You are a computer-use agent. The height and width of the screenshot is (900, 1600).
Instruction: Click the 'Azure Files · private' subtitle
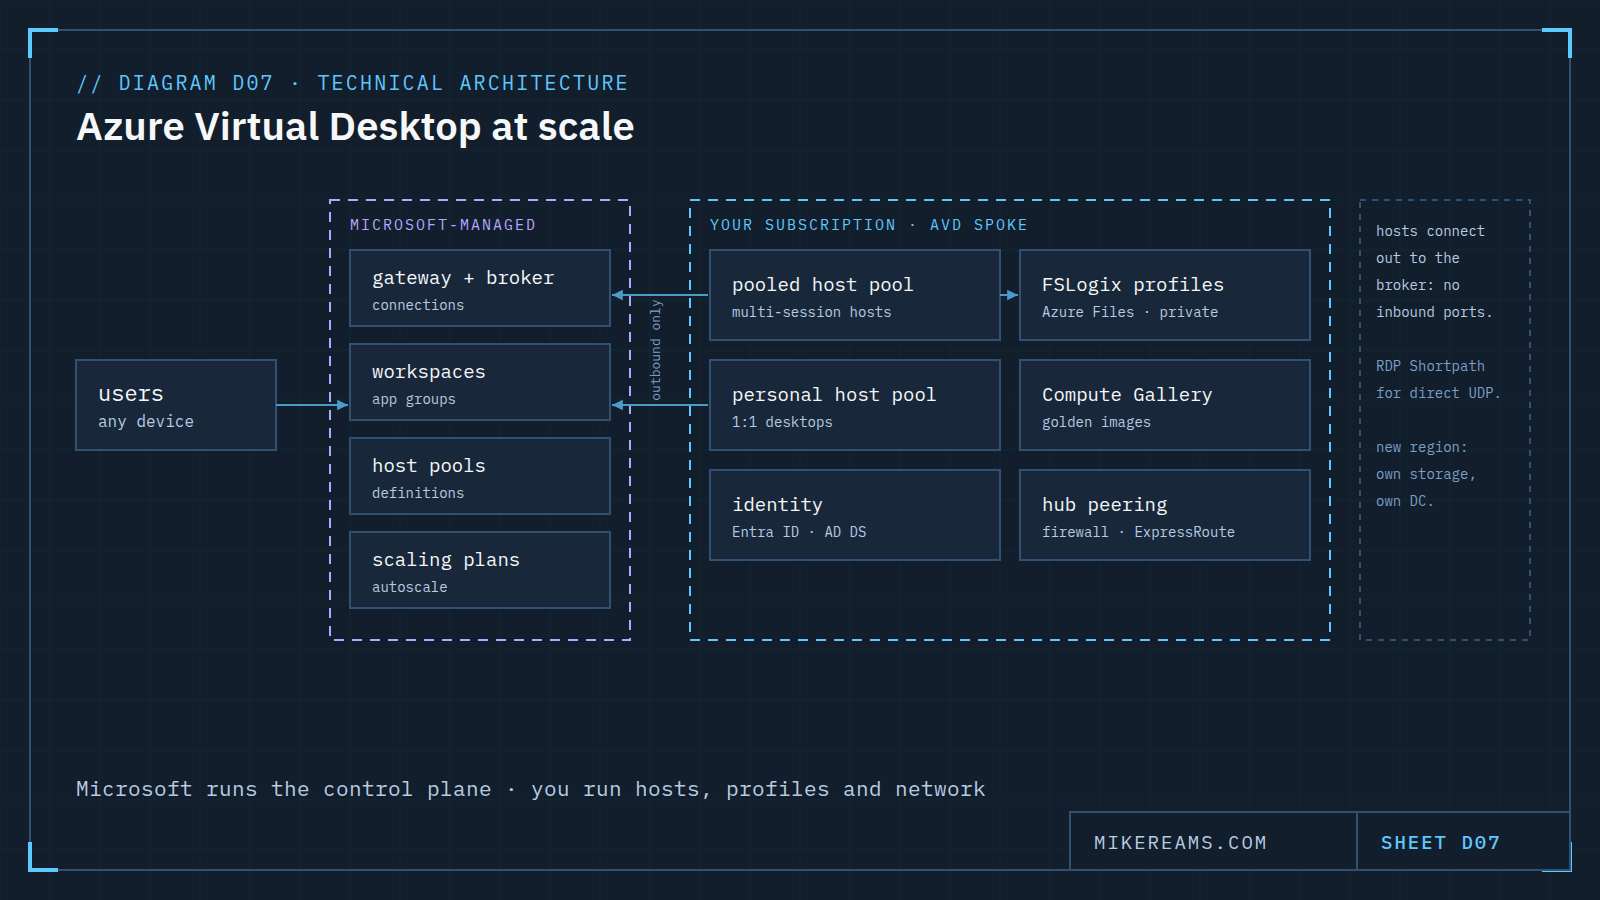[1130, 312]
